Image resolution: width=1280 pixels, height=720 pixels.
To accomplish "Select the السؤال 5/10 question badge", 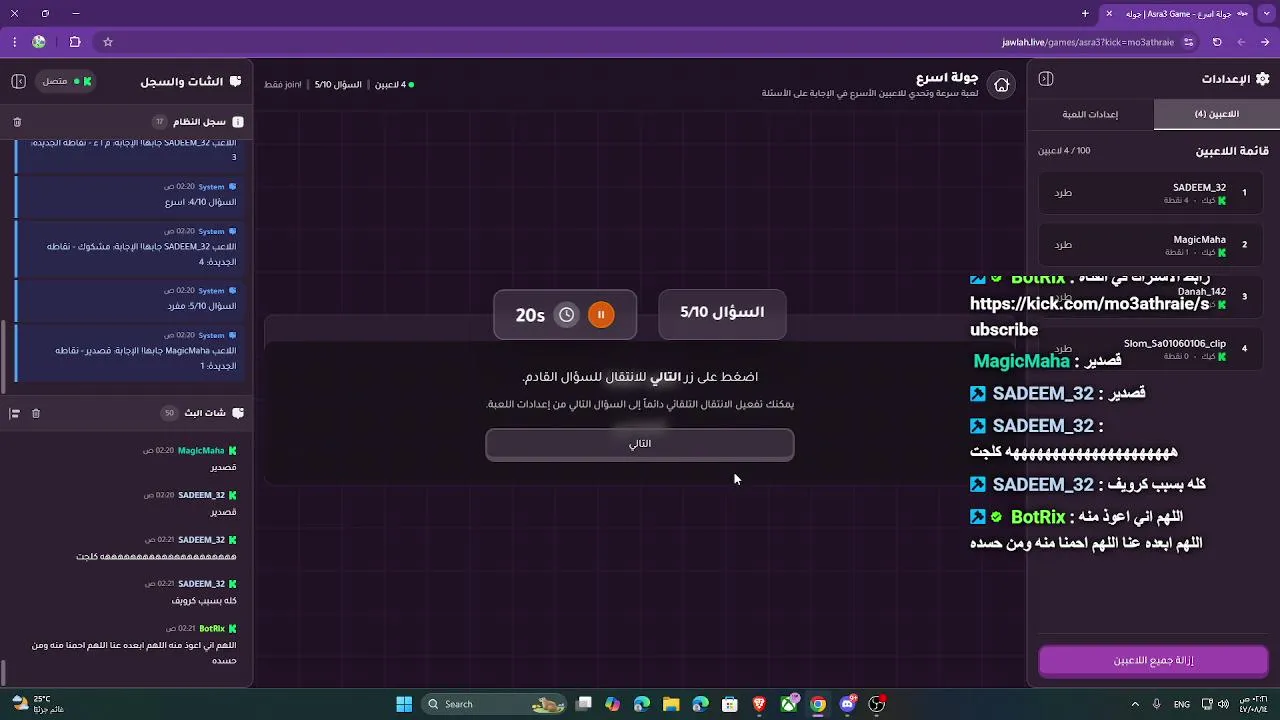I will pyautogui.click(x=722, y=313).
